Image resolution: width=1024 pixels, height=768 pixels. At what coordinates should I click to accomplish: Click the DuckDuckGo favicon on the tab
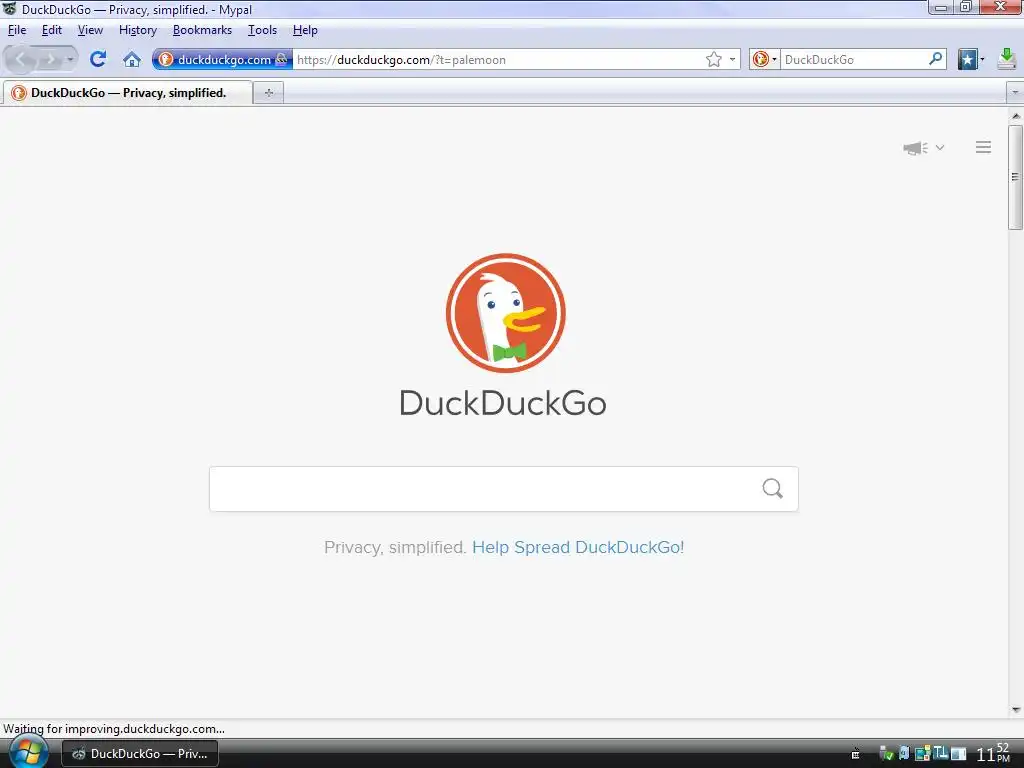pyautogui.click(x=19, y=93)
